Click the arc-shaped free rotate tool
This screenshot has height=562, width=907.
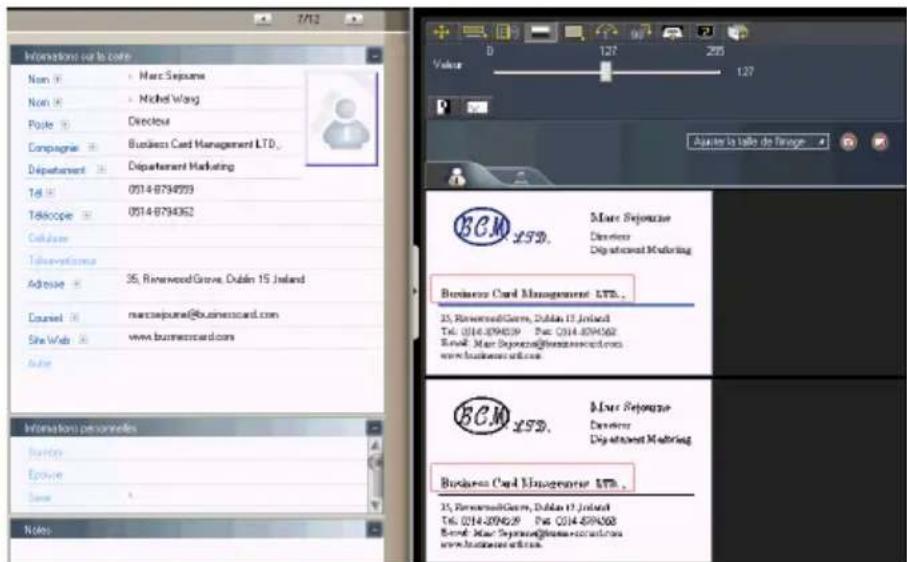point(606,32)
